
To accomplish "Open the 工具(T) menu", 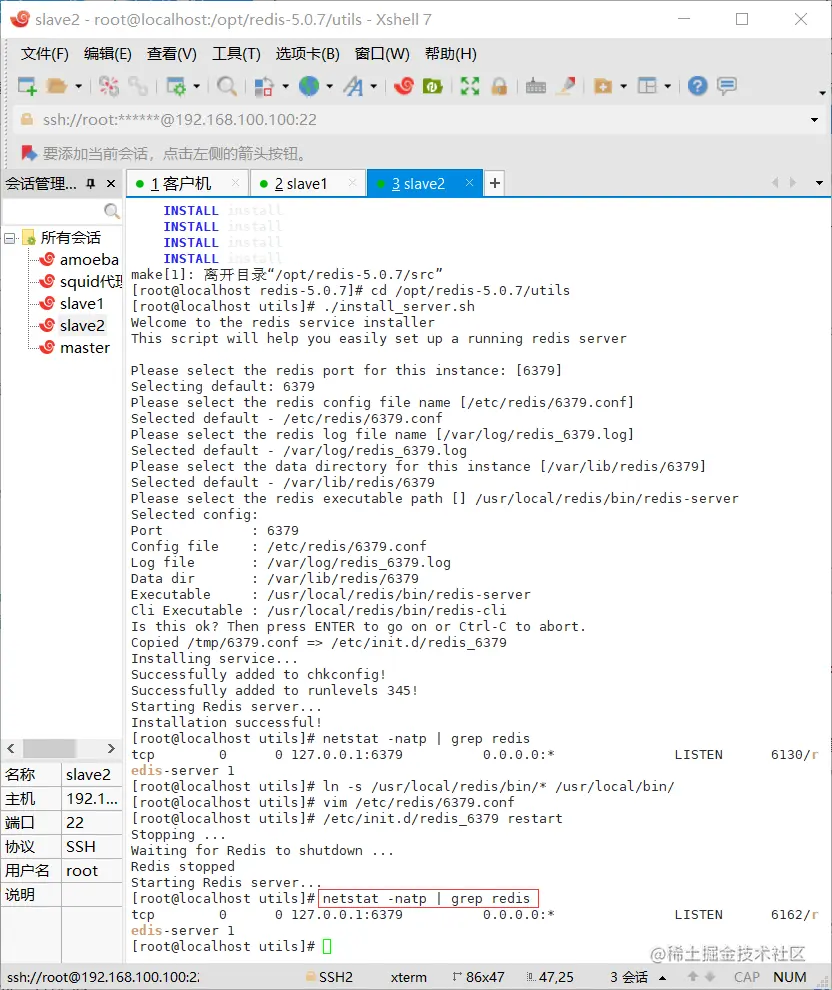I will point(236,54).
